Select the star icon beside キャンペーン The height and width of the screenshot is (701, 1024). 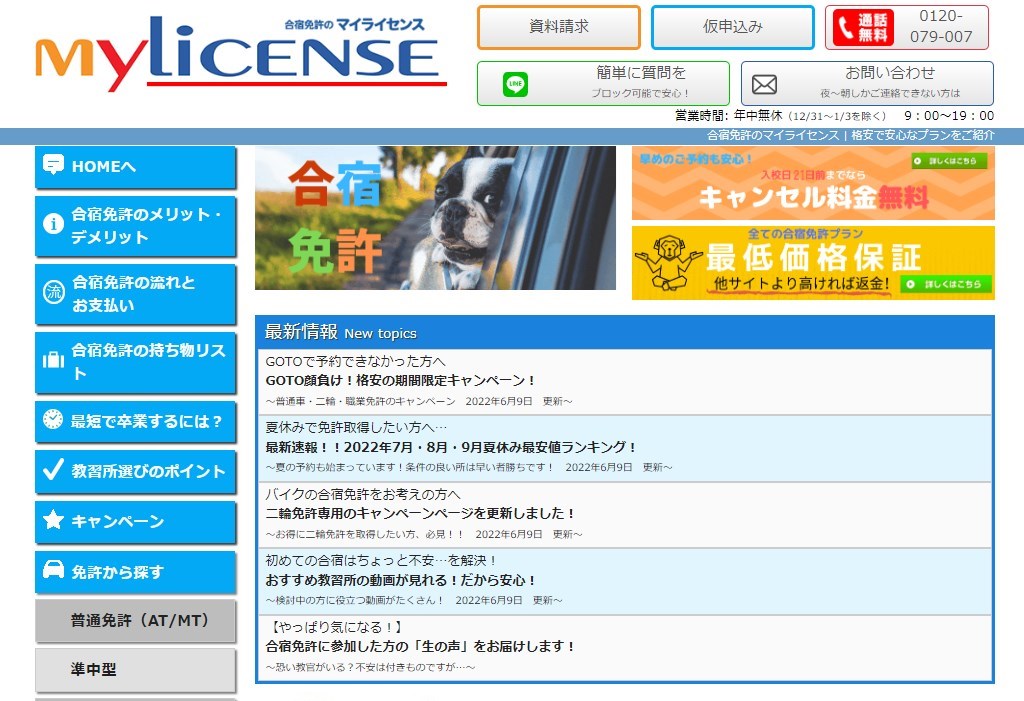click(53, 521)
